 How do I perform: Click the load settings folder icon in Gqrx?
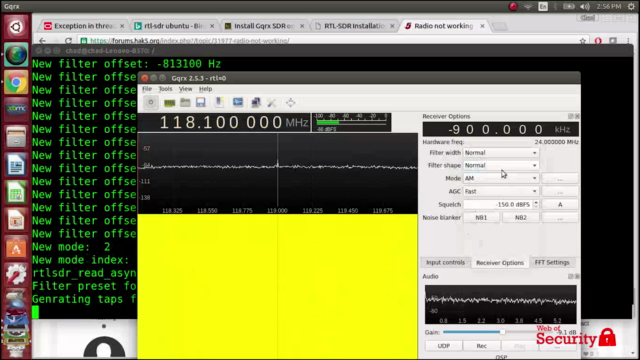tap(185, 102)
